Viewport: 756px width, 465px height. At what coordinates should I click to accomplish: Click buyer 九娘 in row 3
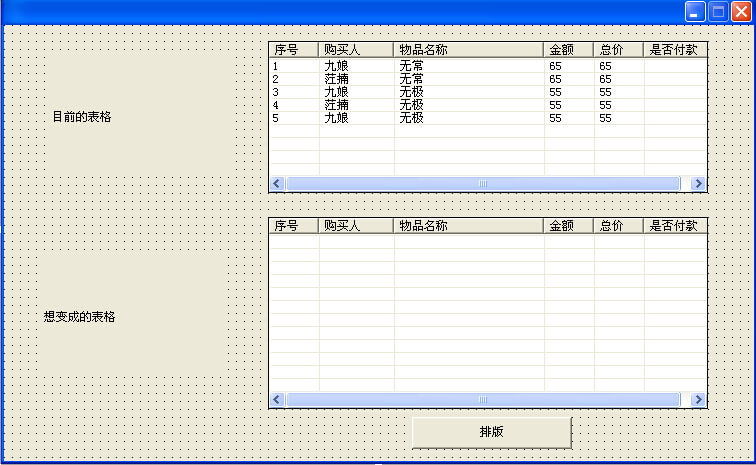coord(336,92)
